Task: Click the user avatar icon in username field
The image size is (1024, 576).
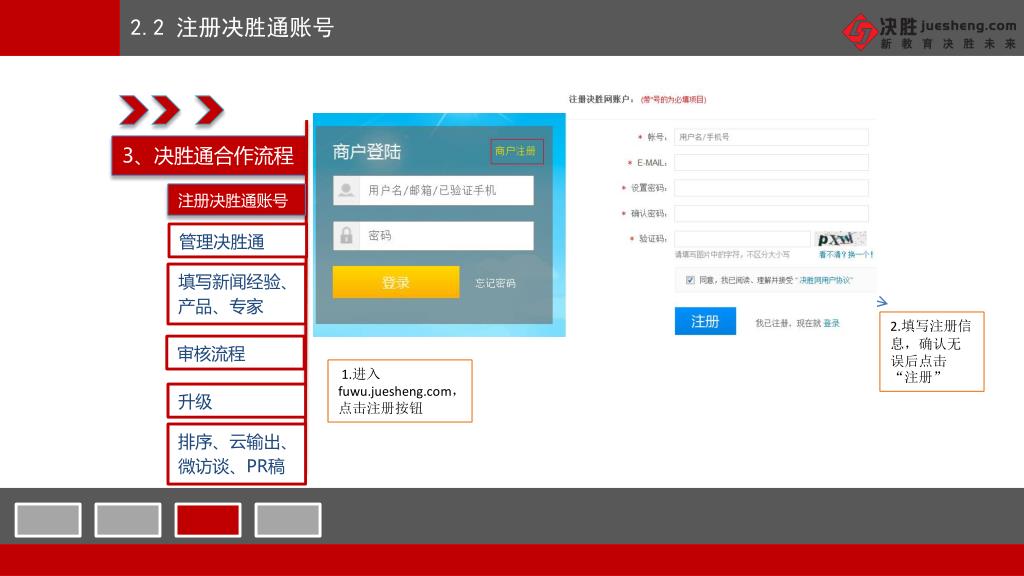Action: click(346, 190)
